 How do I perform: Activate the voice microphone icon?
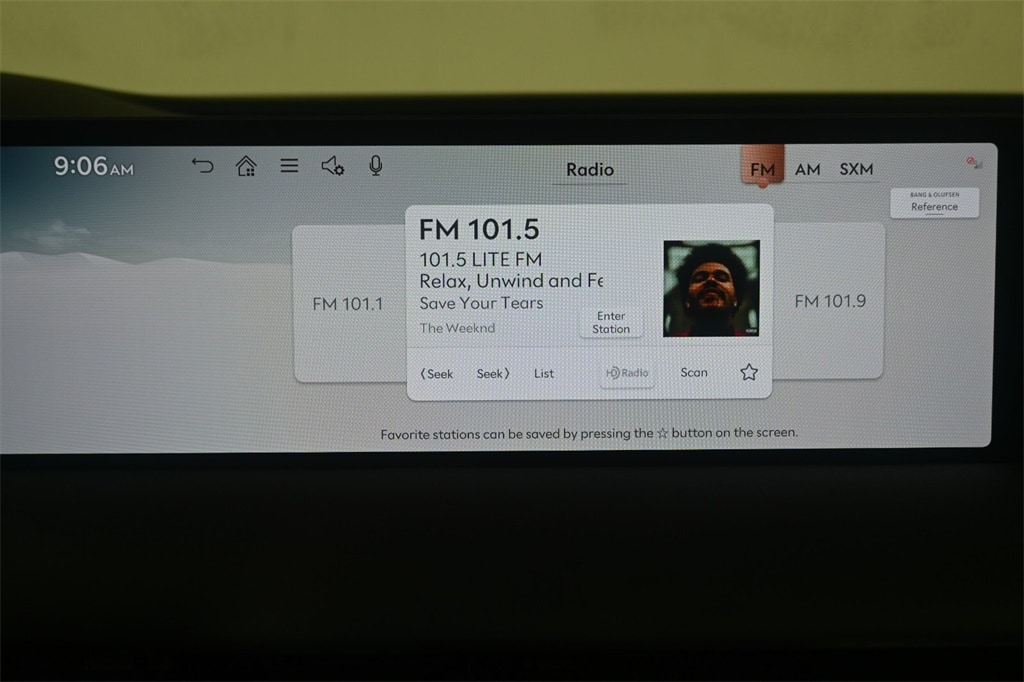[x=376, y=166]
